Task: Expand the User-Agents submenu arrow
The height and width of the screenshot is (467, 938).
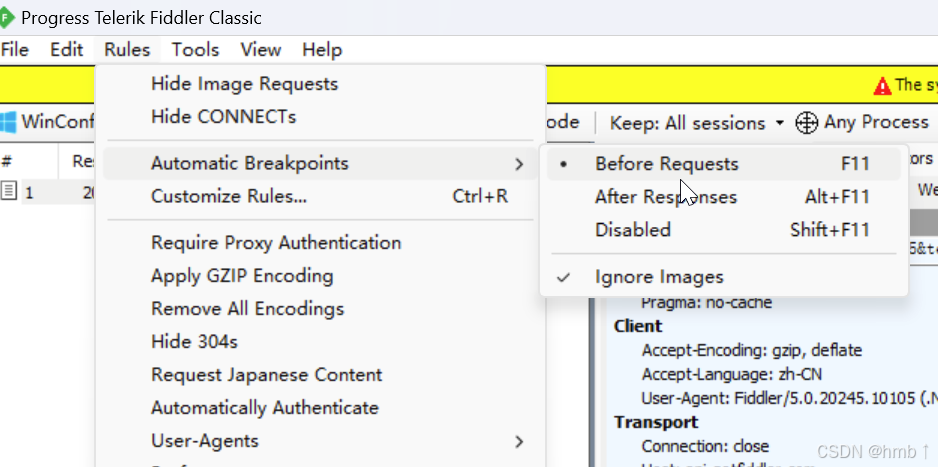Action: [519, 442]
